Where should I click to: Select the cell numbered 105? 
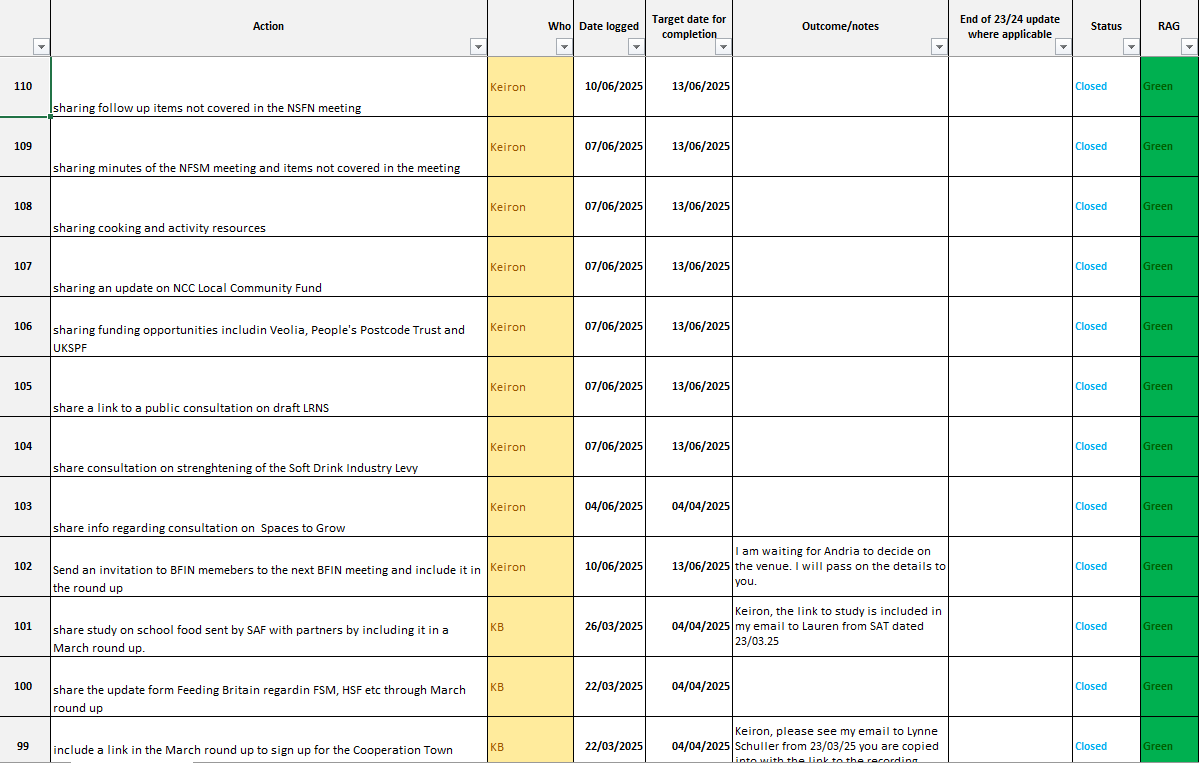click(x=24, y=387)
